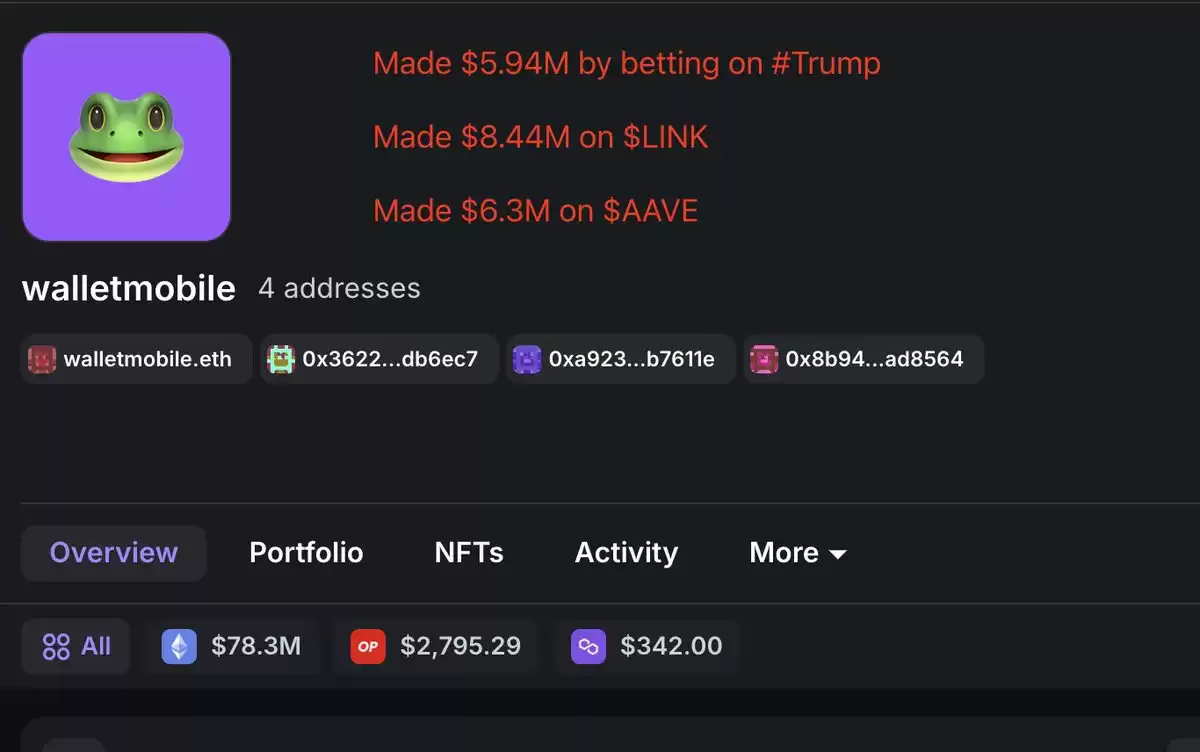Click the red Optimism OP icon
Image resolution: width=1200 pixels, height=752 pixels.
[368, 647]
